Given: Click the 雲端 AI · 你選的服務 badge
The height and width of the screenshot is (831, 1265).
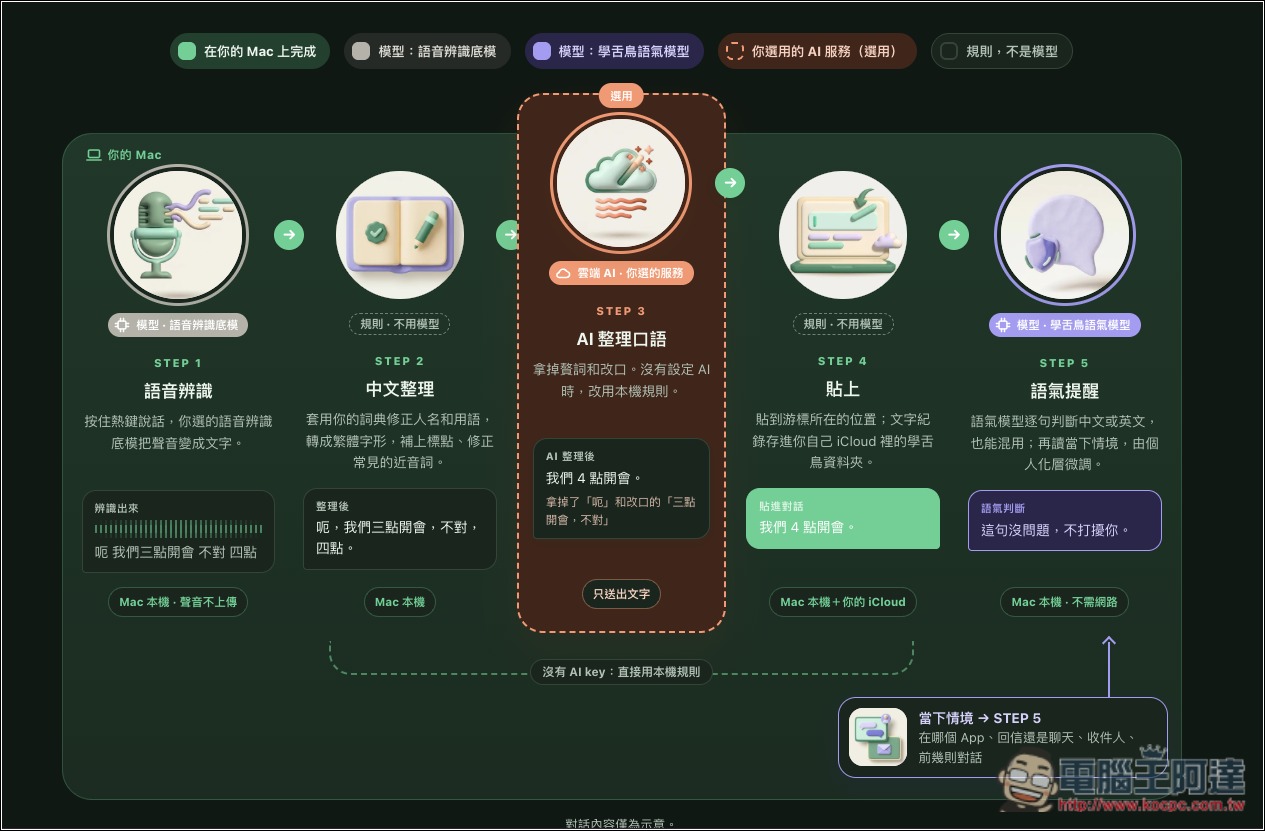Looking at the screenshot, I should [x=621, y=273].
